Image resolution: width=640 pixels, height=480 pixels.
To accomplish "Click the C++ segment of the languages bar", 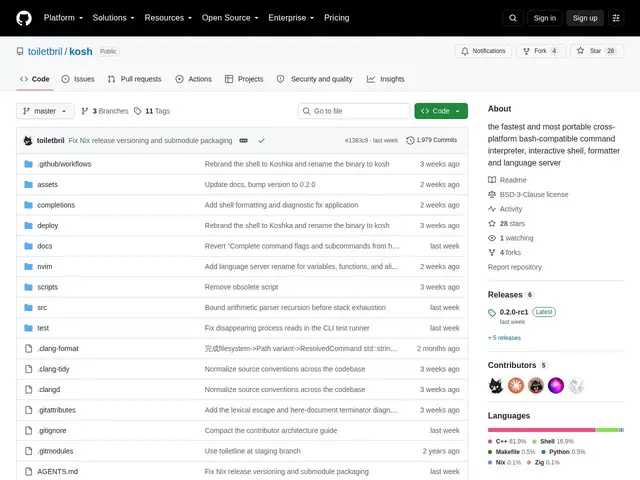I will coord(542,430).
